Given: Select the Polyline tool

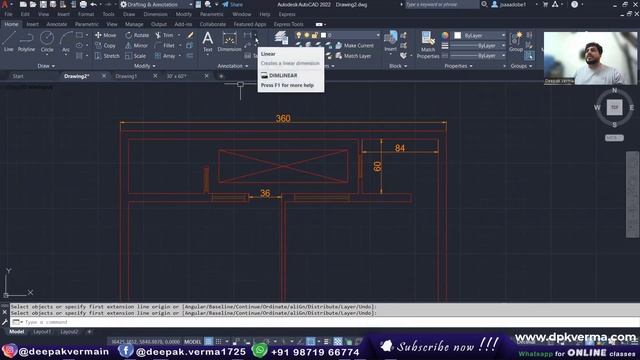Looking at the screenshot, I should [x=26, y=42].
